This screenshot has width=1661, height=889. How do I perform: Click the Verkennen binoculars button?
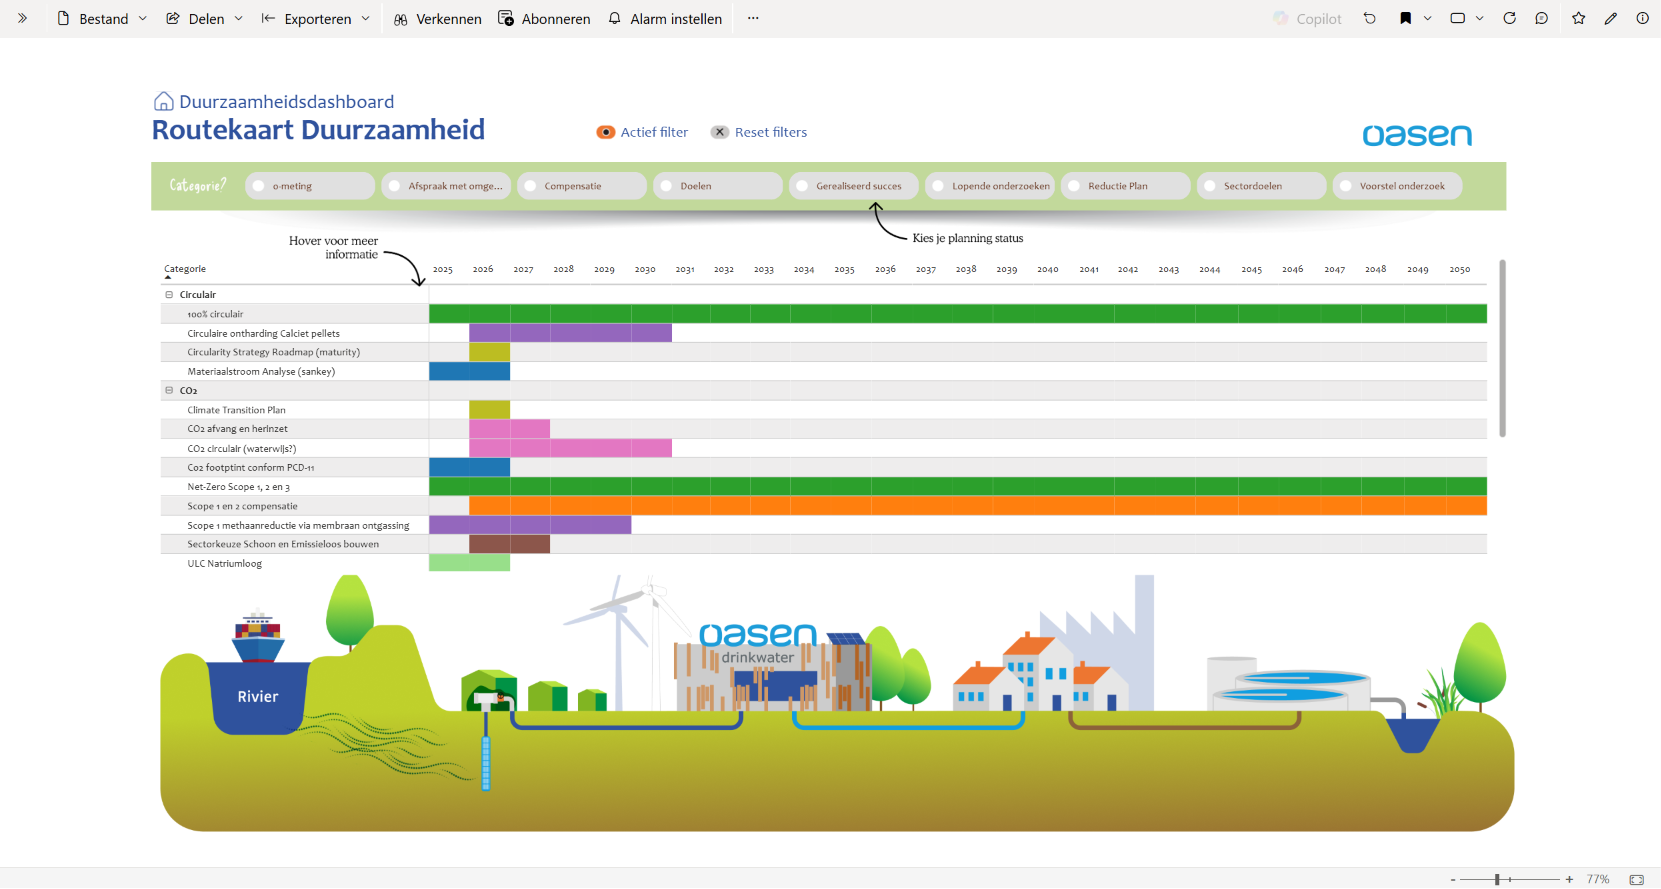(x=437, y=19)
